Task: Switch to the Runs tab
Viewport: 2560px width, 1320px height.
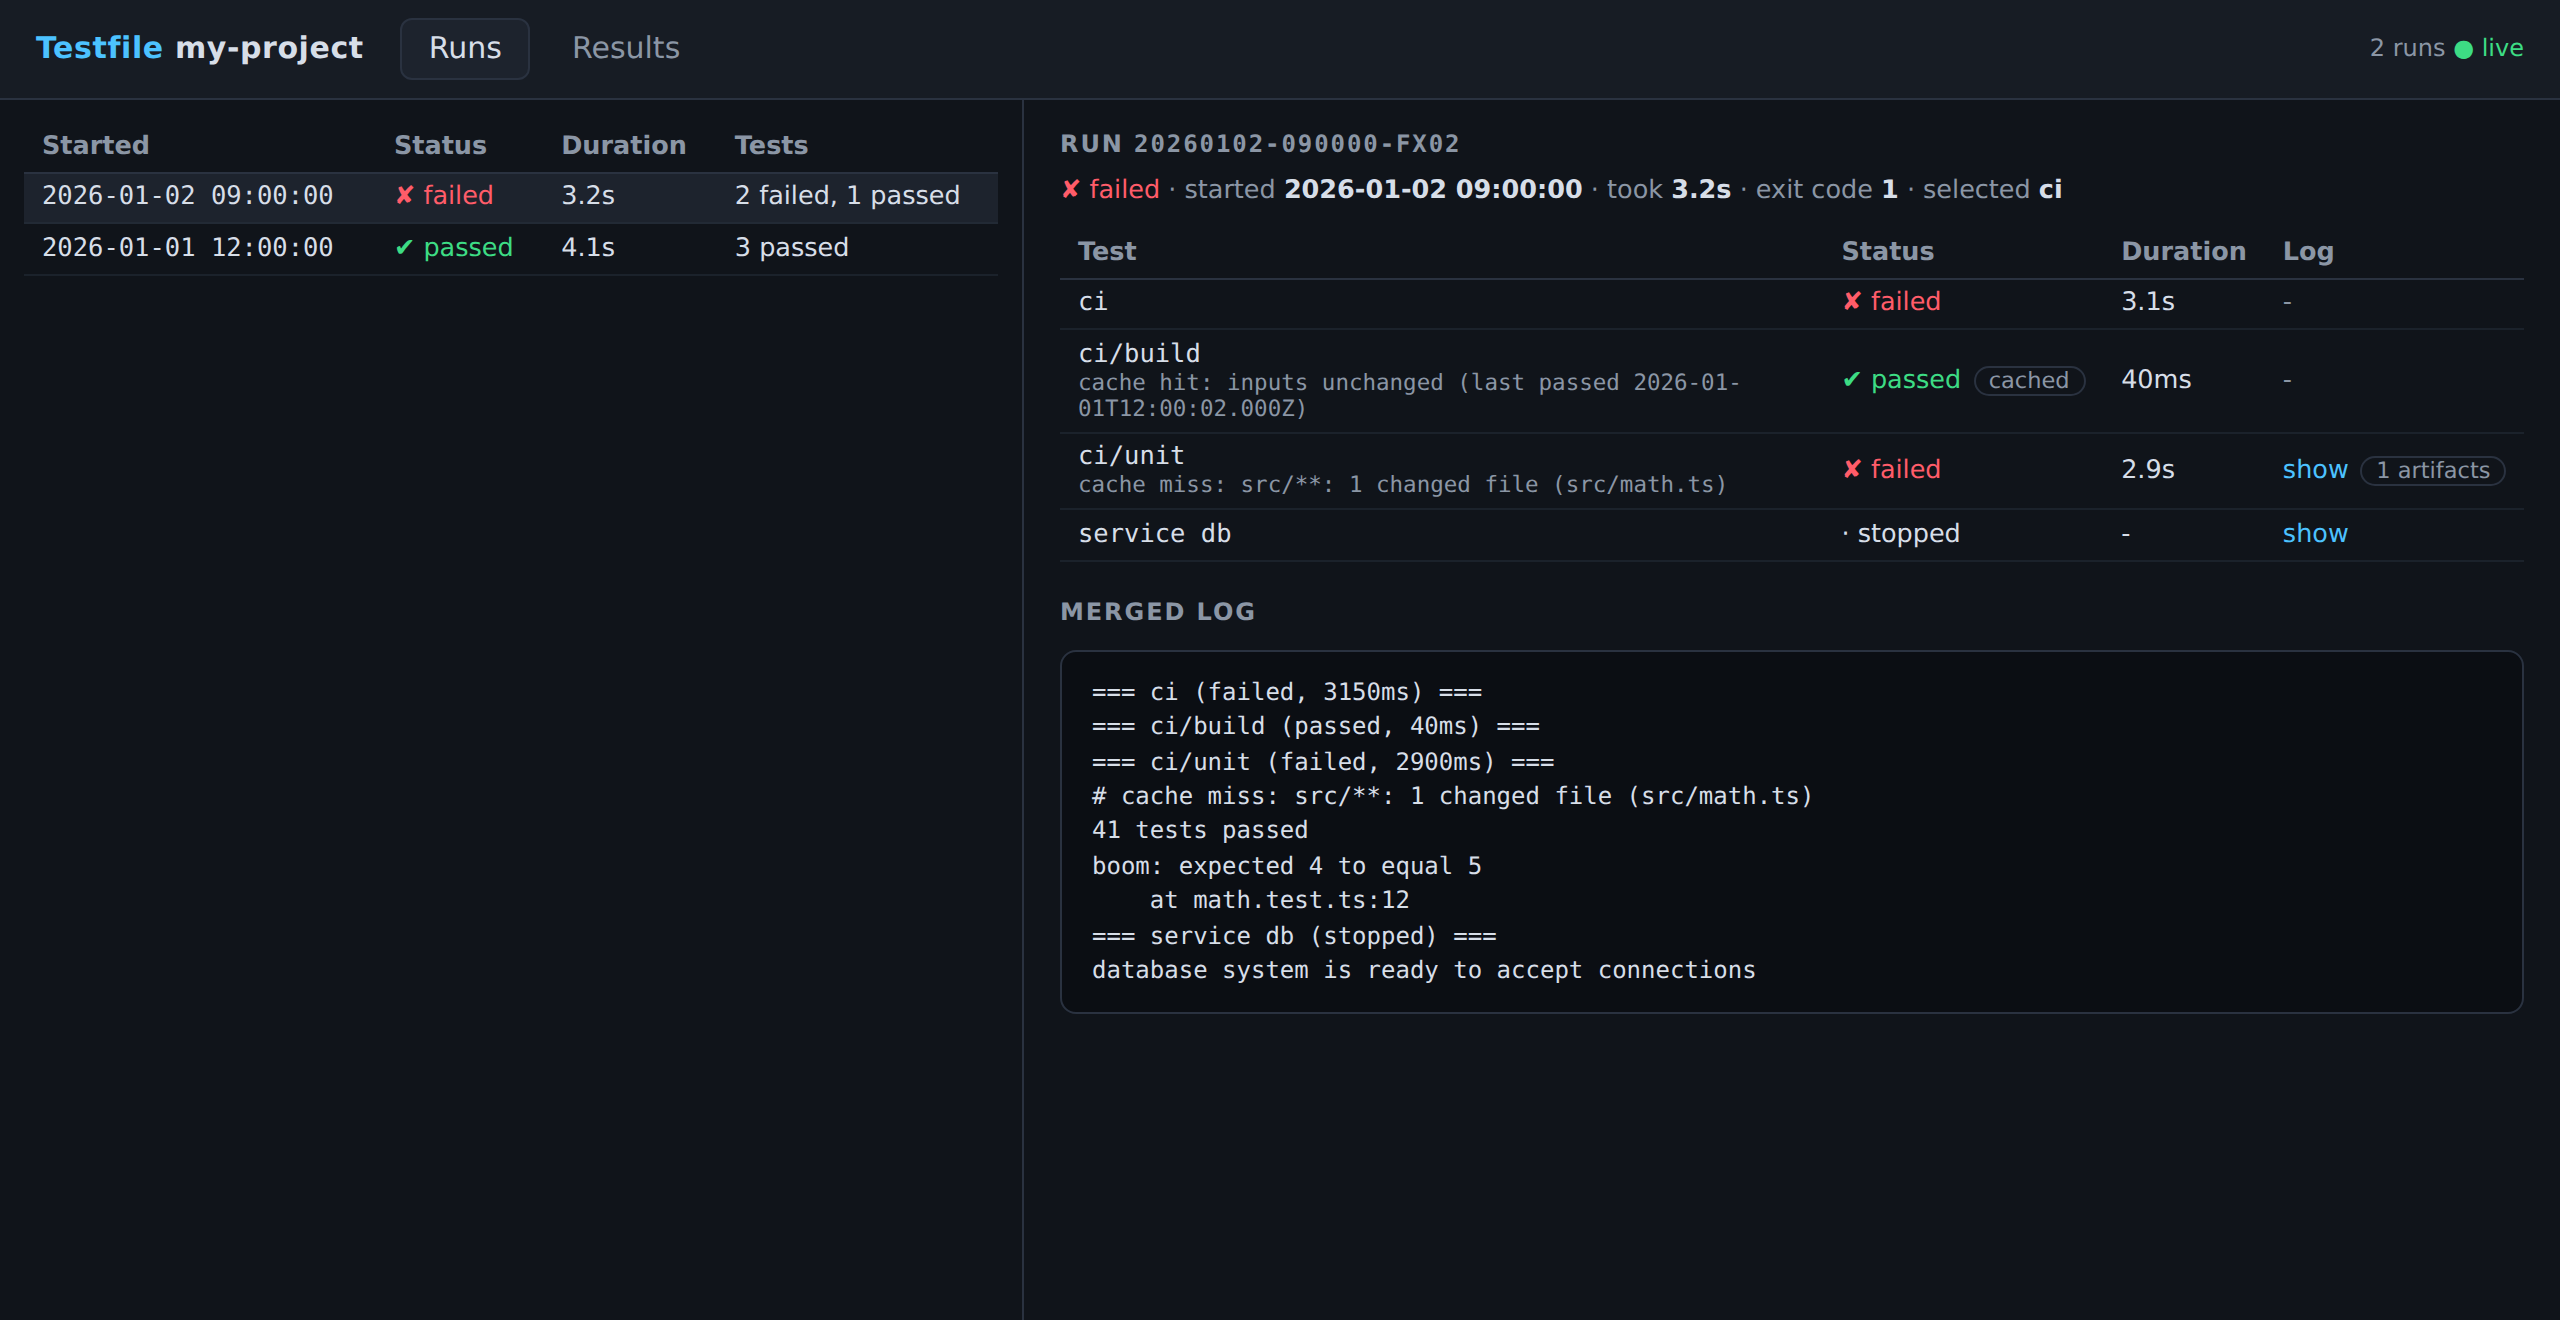Action: pyautogui.click(x=465, y=48)
